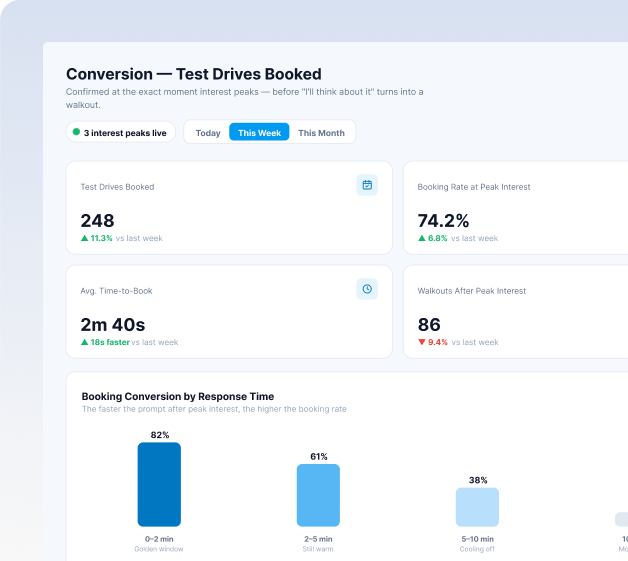Click the green up arrow beside 18s faster
The height and width of the screenshot is (561, 628).
coord(85,342)
